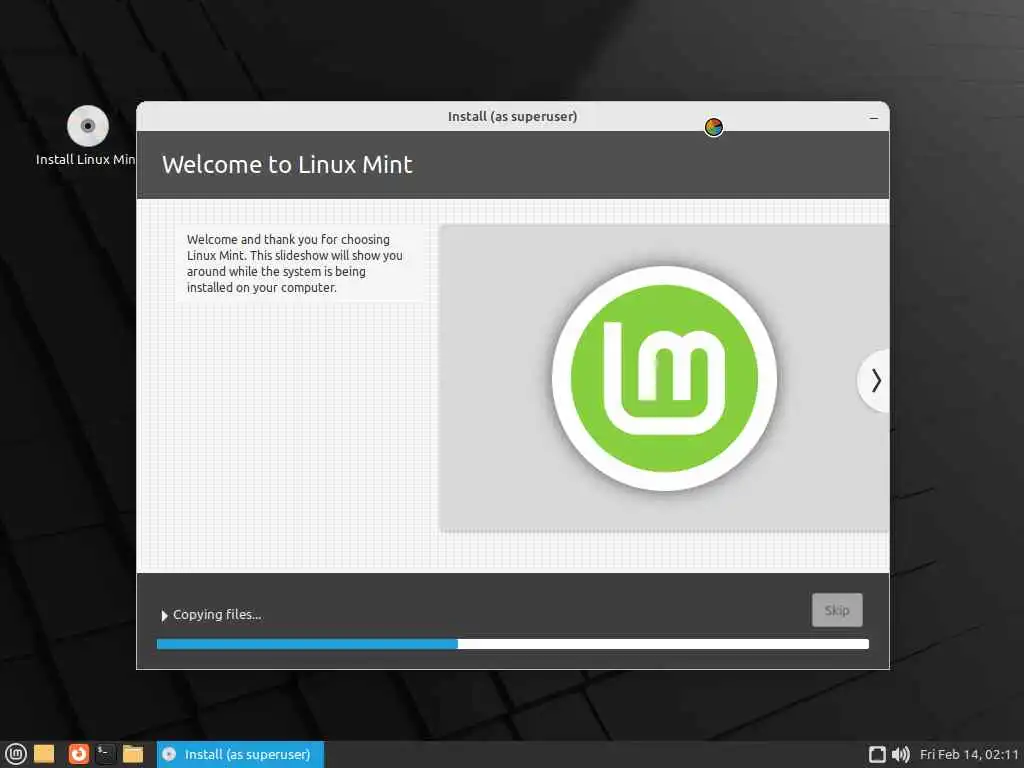Select the Install (as superuser) taskbar entry
1024x768 pixels.
240,754
